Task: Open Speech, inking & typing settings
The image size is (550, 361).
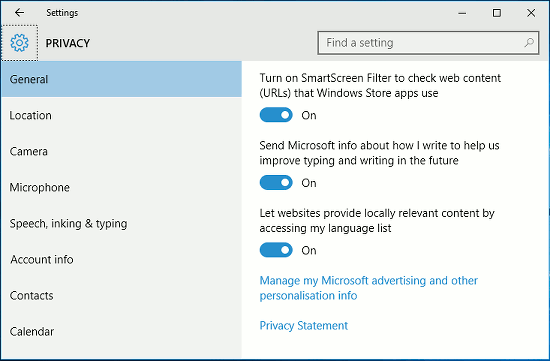Action: 121,223
